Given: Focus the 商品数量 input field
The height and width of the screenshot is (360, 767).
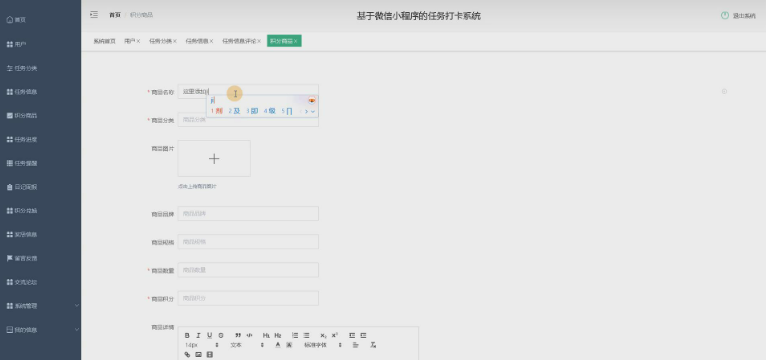Looking at the screenshot, I should 248,270.
